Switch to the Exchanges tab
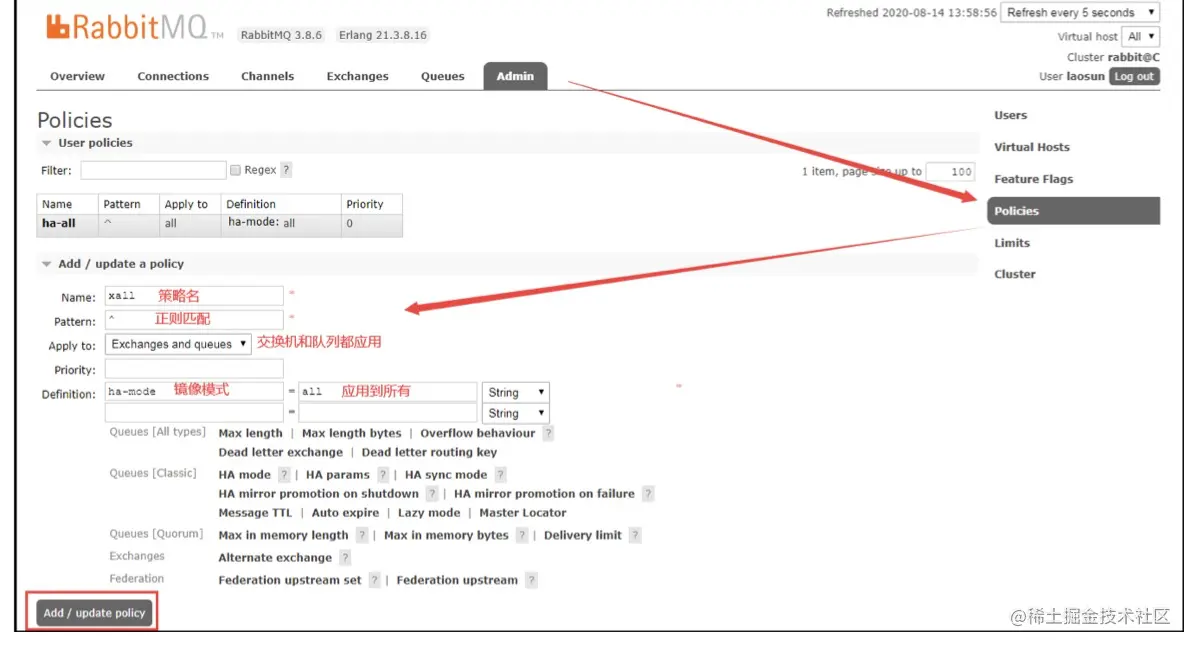This screenshot has width=1190, height=646. (x=357, y=76)
